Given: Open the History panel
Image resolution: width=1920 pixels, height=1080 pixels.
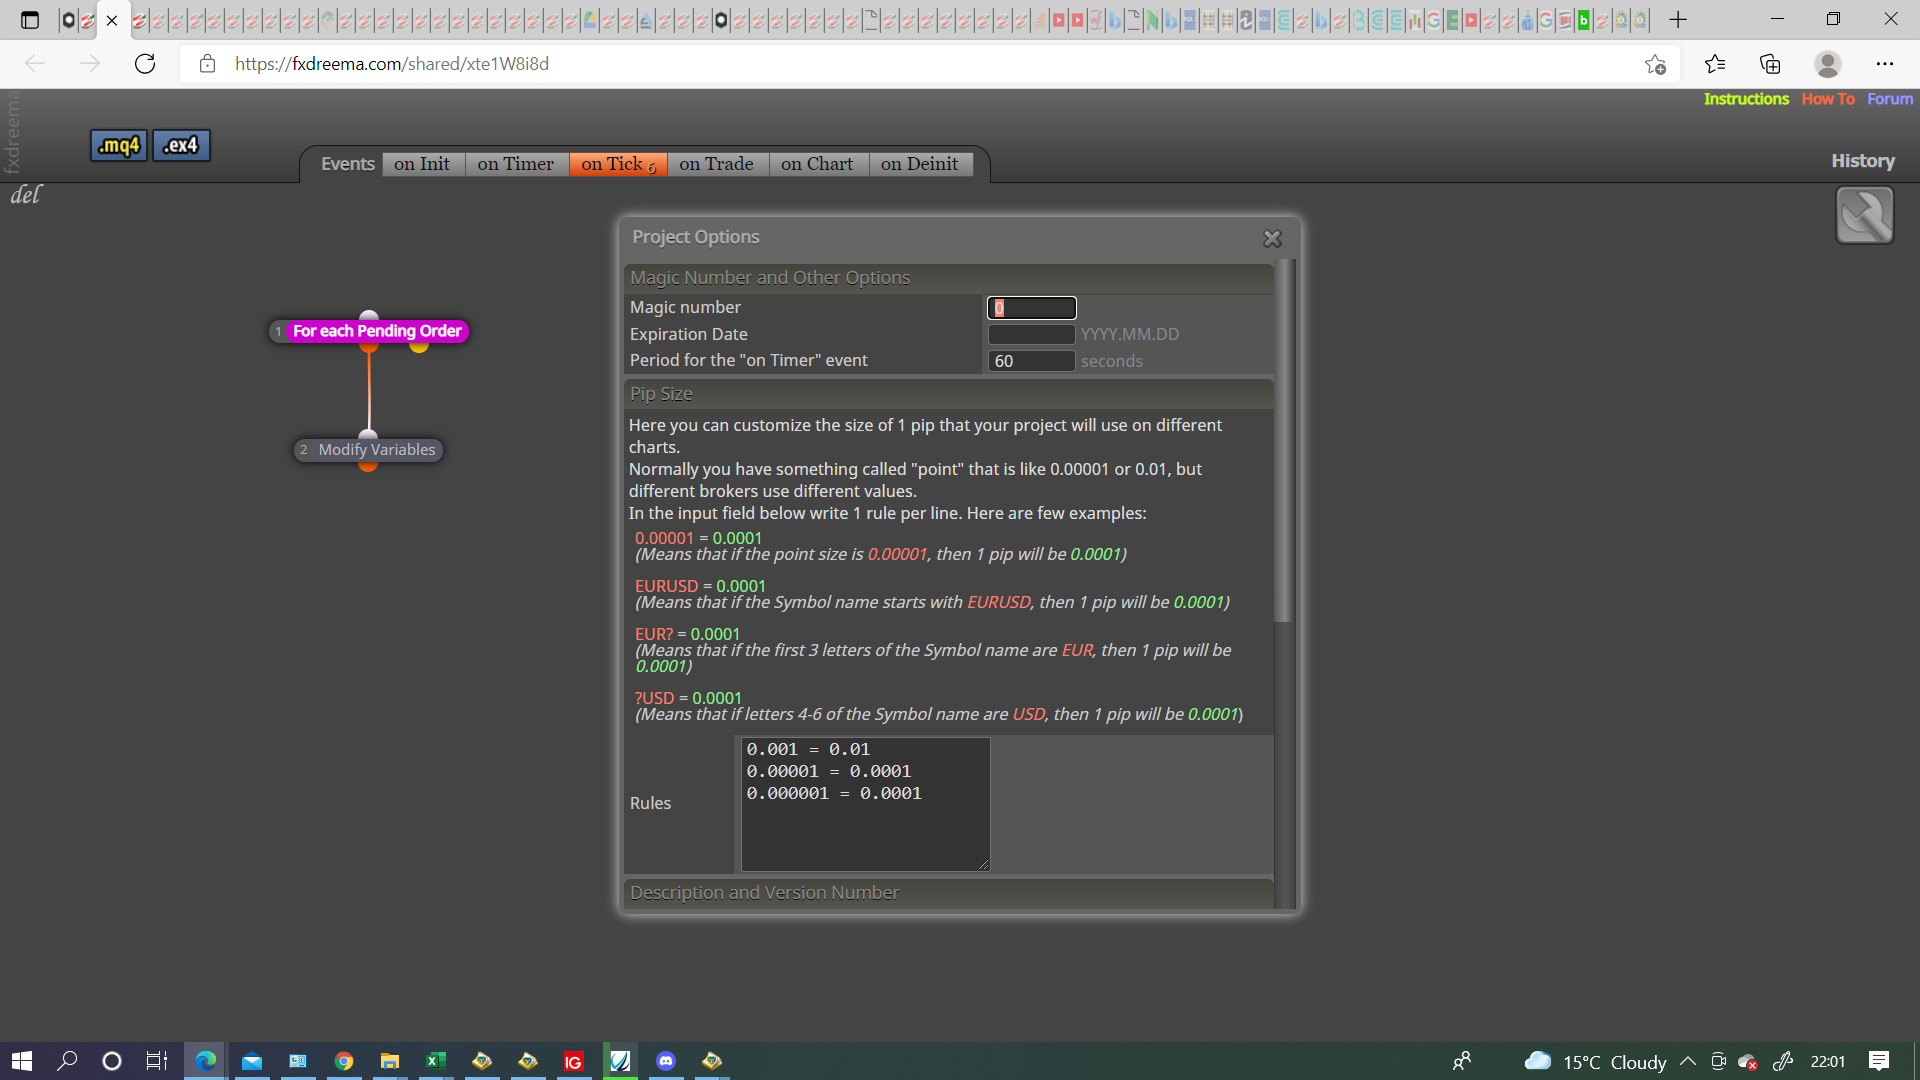Looking at the screenshot, I should [1862, 161].
